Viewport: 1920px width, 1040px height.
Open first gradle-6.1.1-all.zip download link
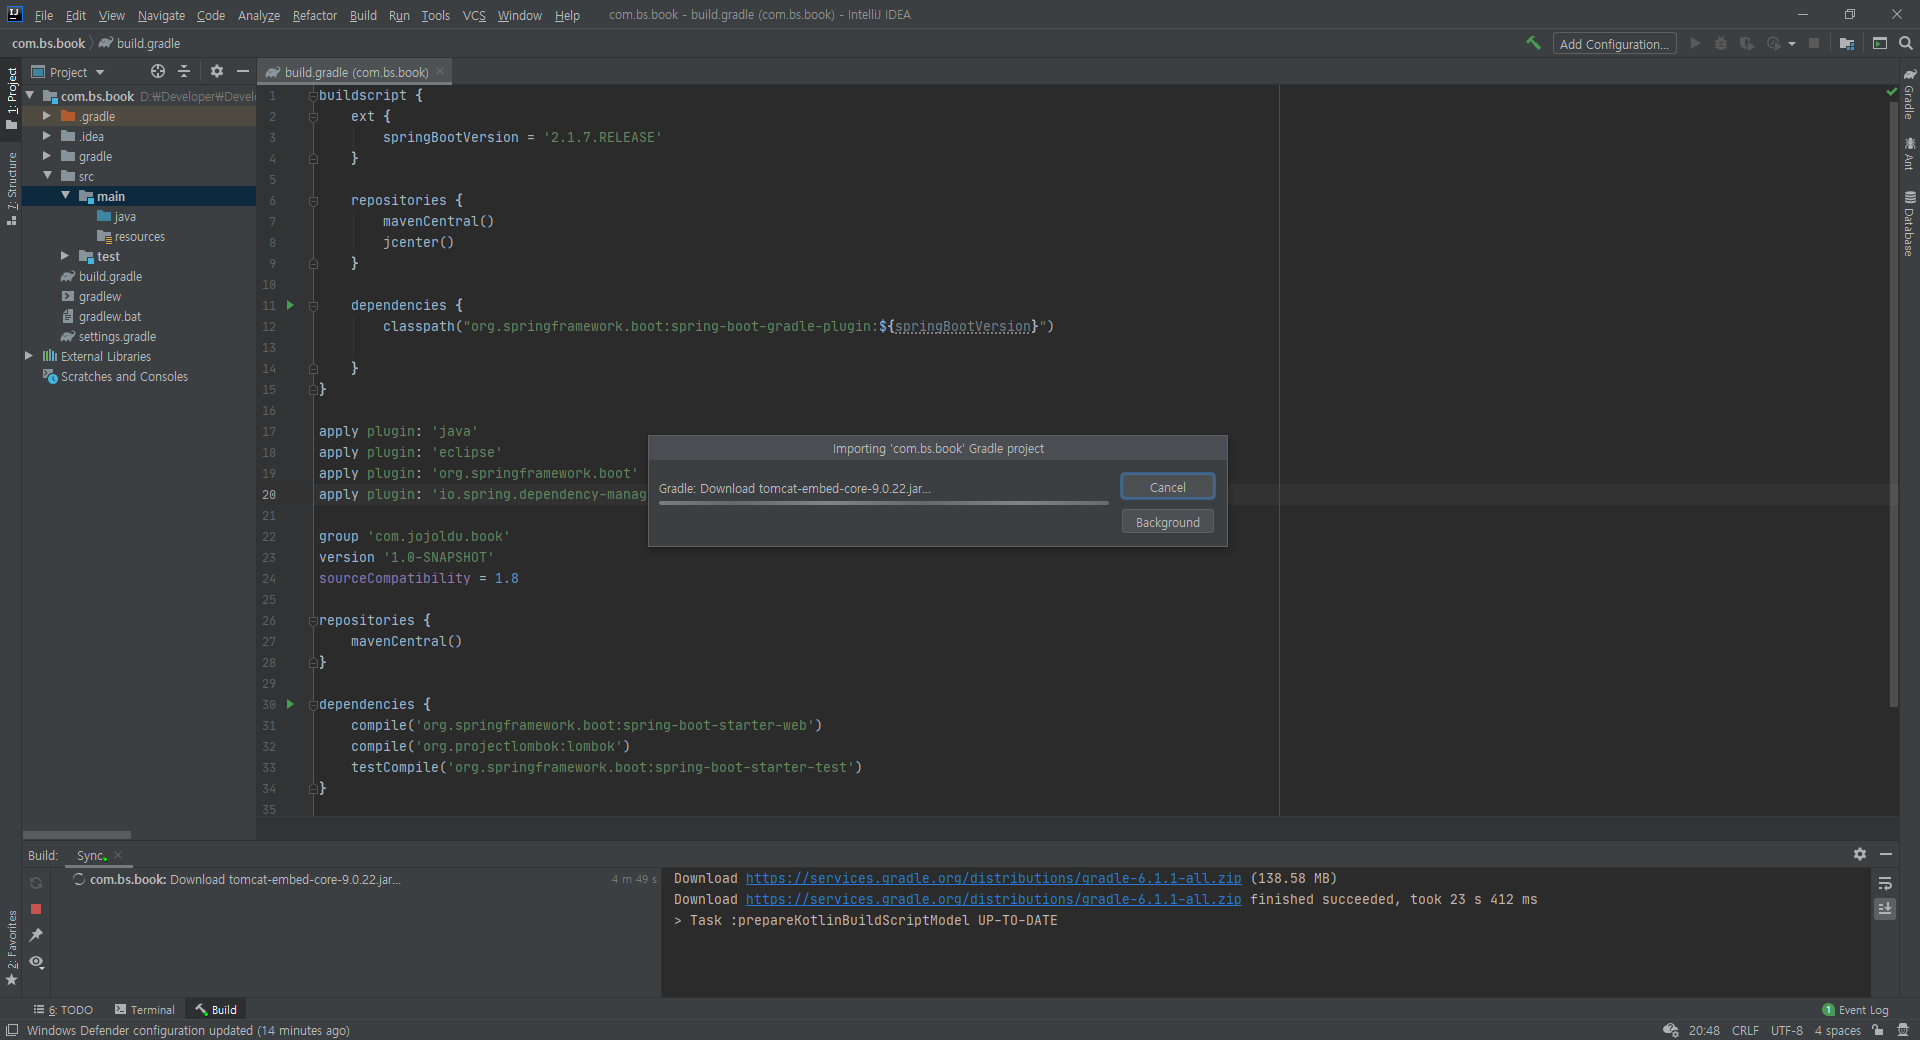click(x=993, y=878)
